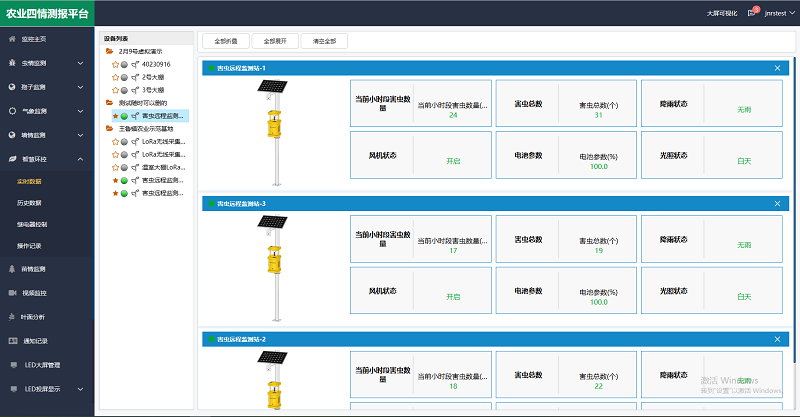Click the folder icon of 王鲁集农业示范基地
800x417 pixels.
pyautogui.click(x=109, y=128)
